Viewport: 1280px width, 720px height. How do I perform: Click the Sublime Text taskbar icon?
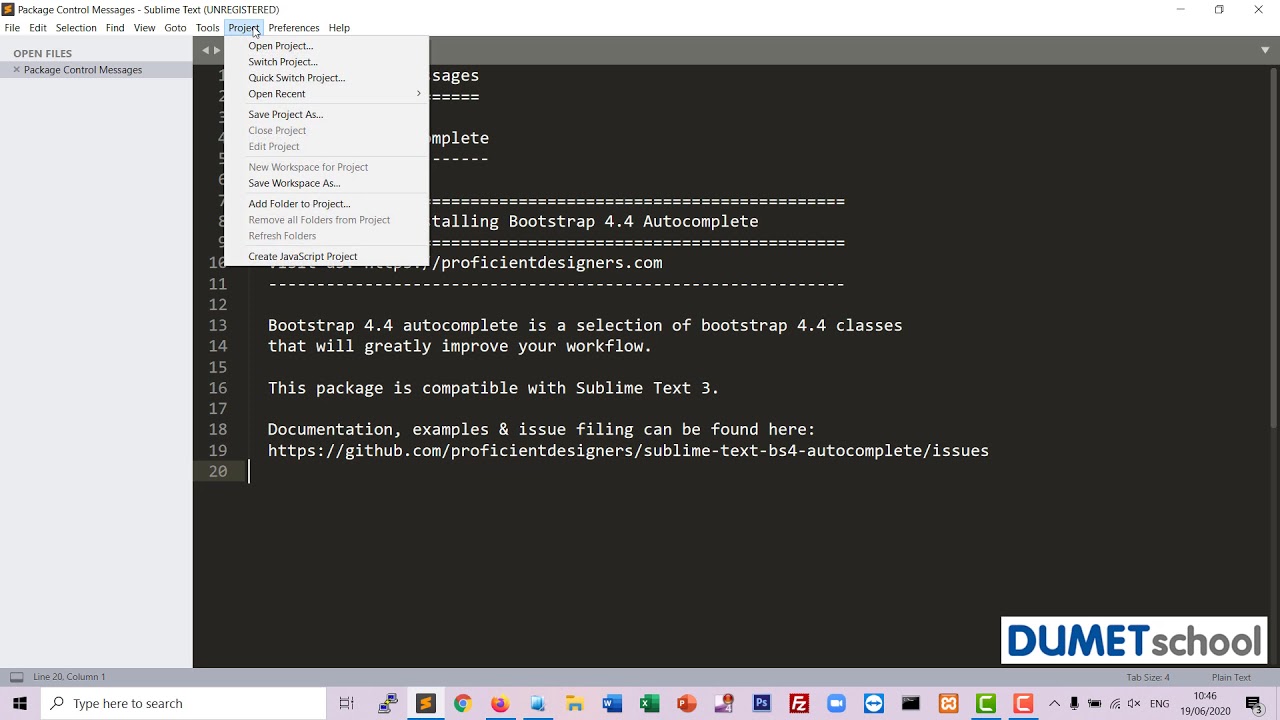tap(425, 703)
